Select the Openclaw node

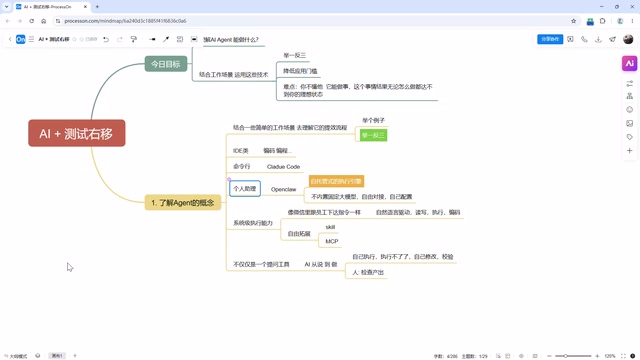pos(283,189)
